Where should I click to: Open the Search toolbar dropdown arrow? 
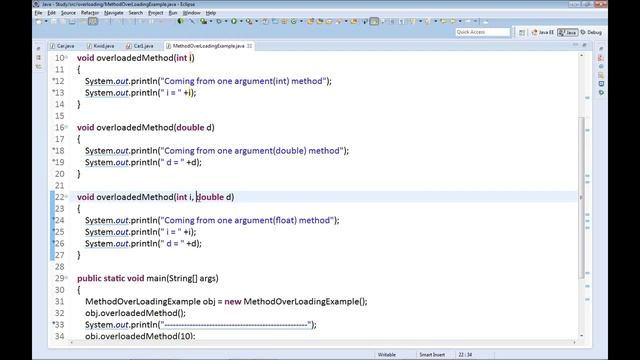tap(346, 21)
